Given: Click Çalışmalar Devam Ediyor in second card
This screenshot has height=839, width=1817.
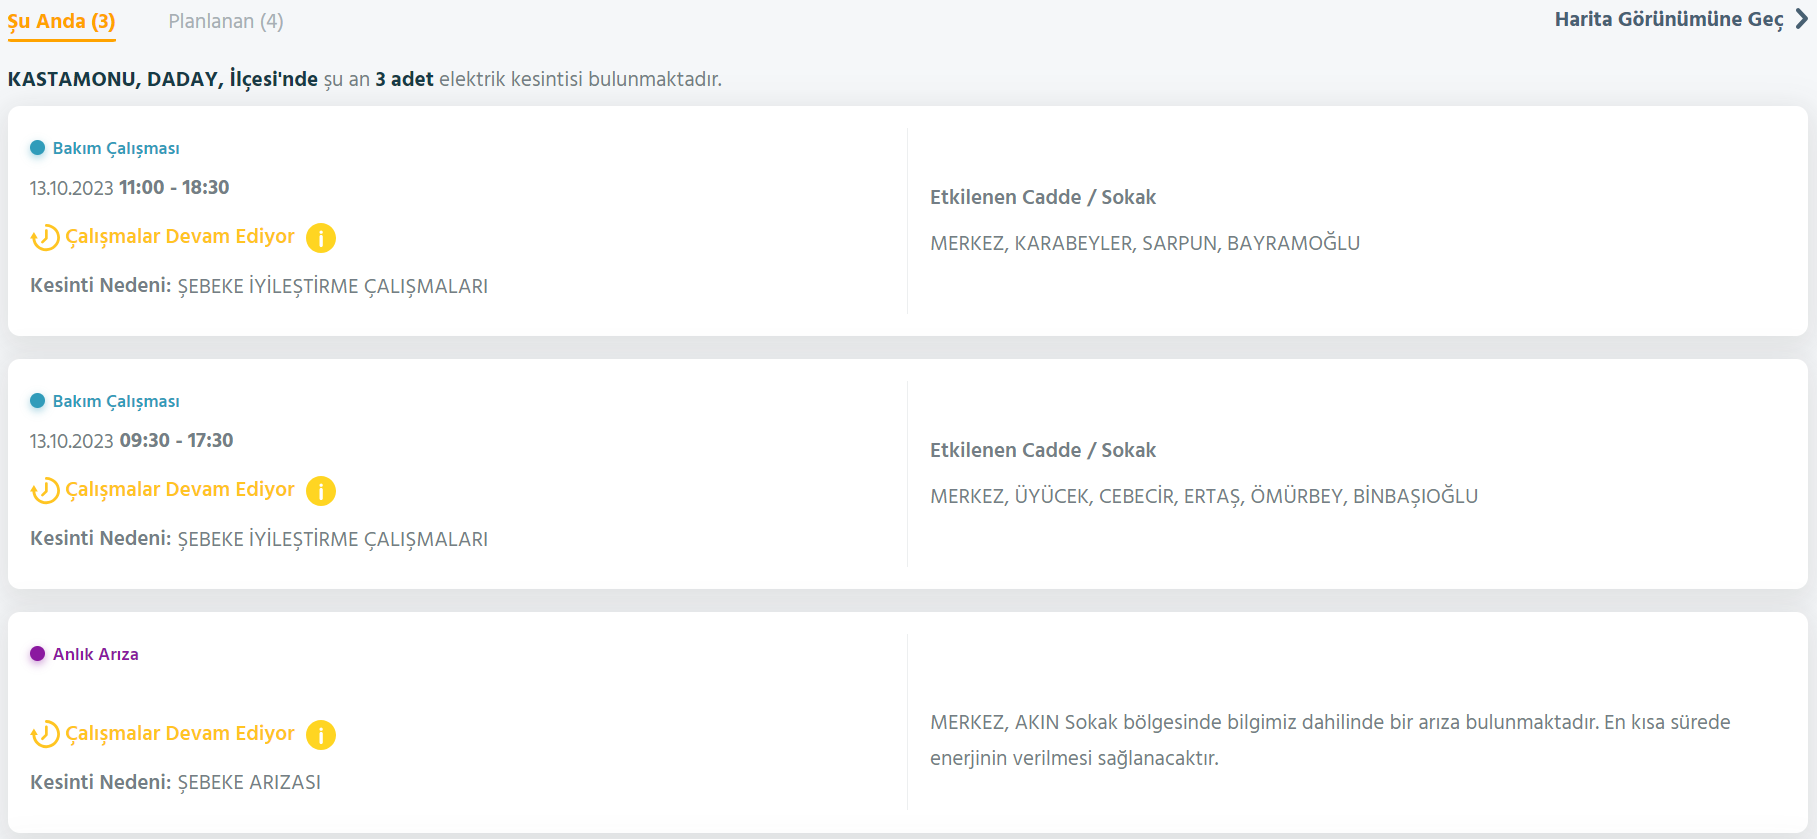Looking at the screenshot, I should point(180,490).
